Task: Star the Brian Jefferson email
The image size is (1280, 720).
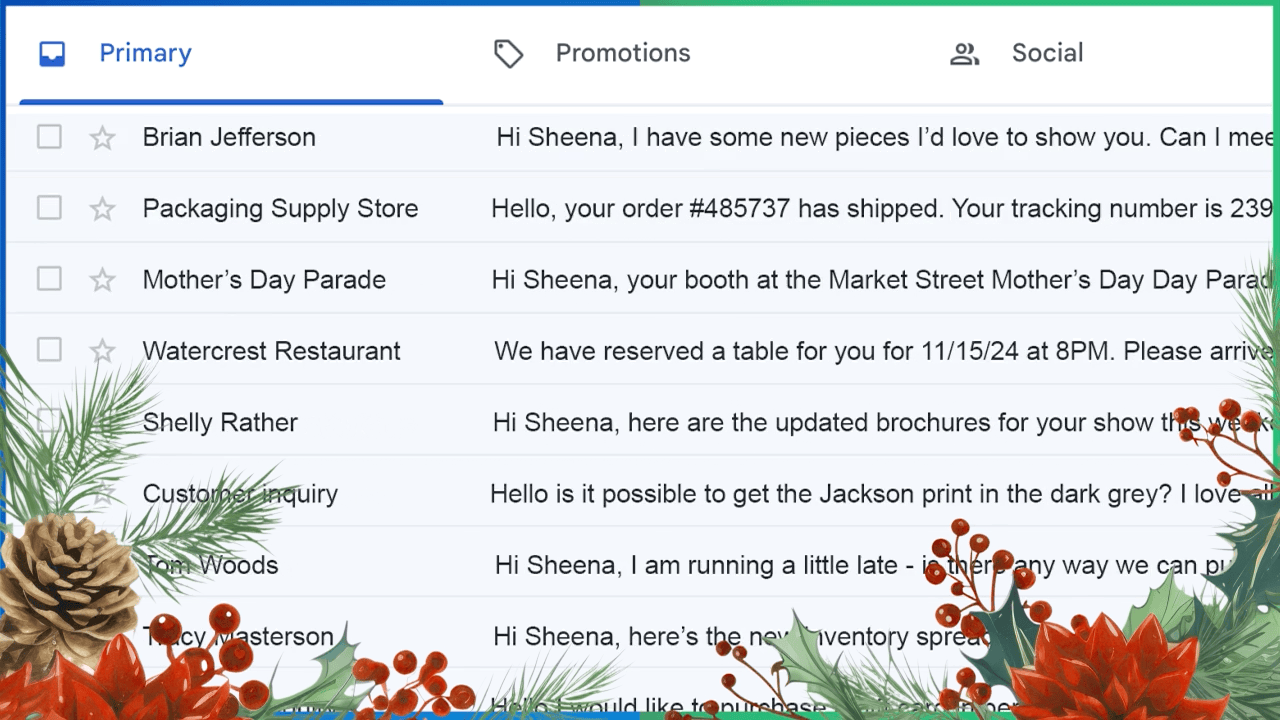Action: point(103,138)
